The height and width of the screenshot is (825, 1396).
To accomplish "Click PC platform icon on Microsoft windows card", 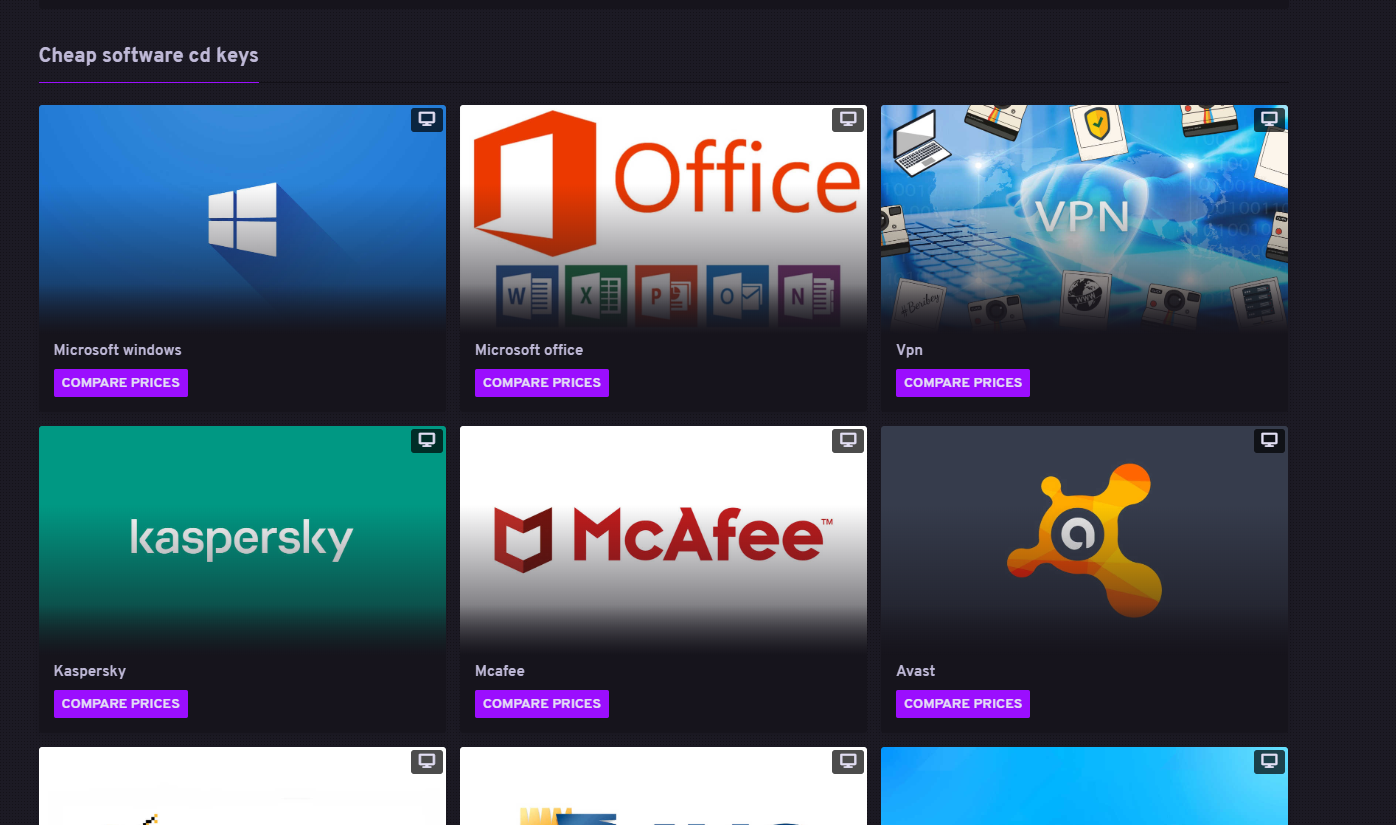I will point(427,120).
